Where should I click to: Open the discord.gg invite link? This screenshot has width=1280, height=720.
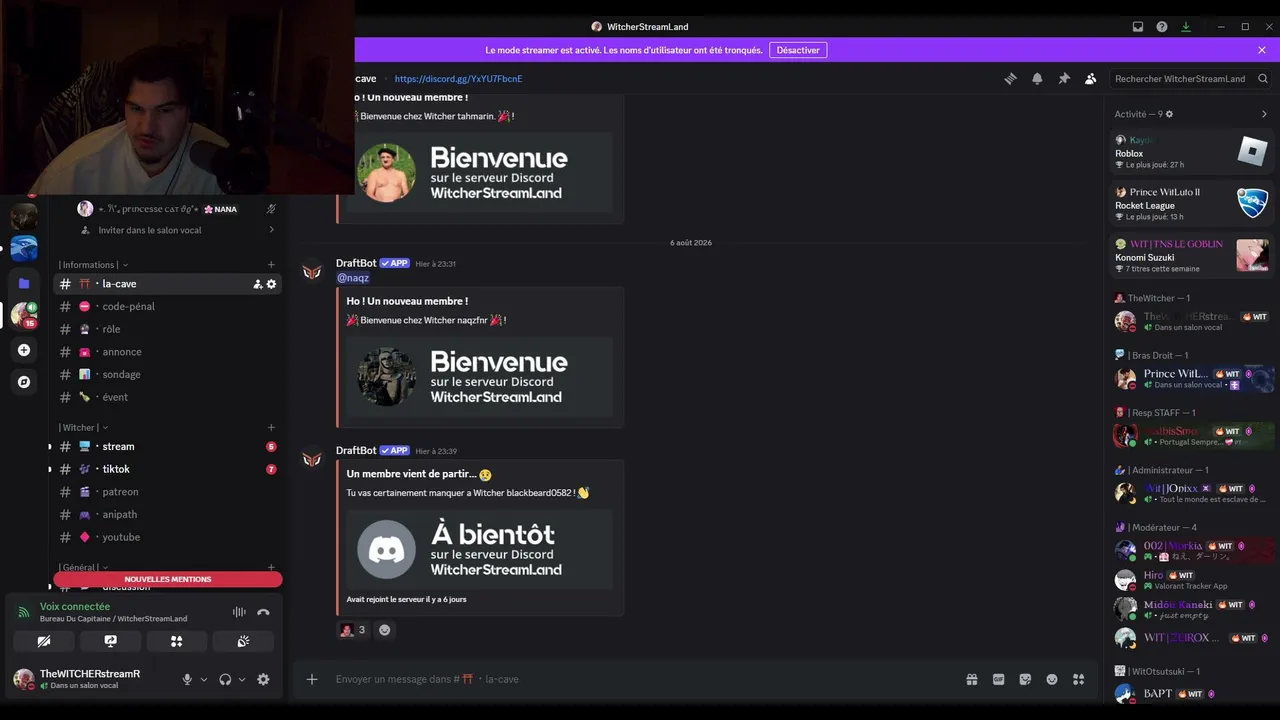tap(459, 79)
